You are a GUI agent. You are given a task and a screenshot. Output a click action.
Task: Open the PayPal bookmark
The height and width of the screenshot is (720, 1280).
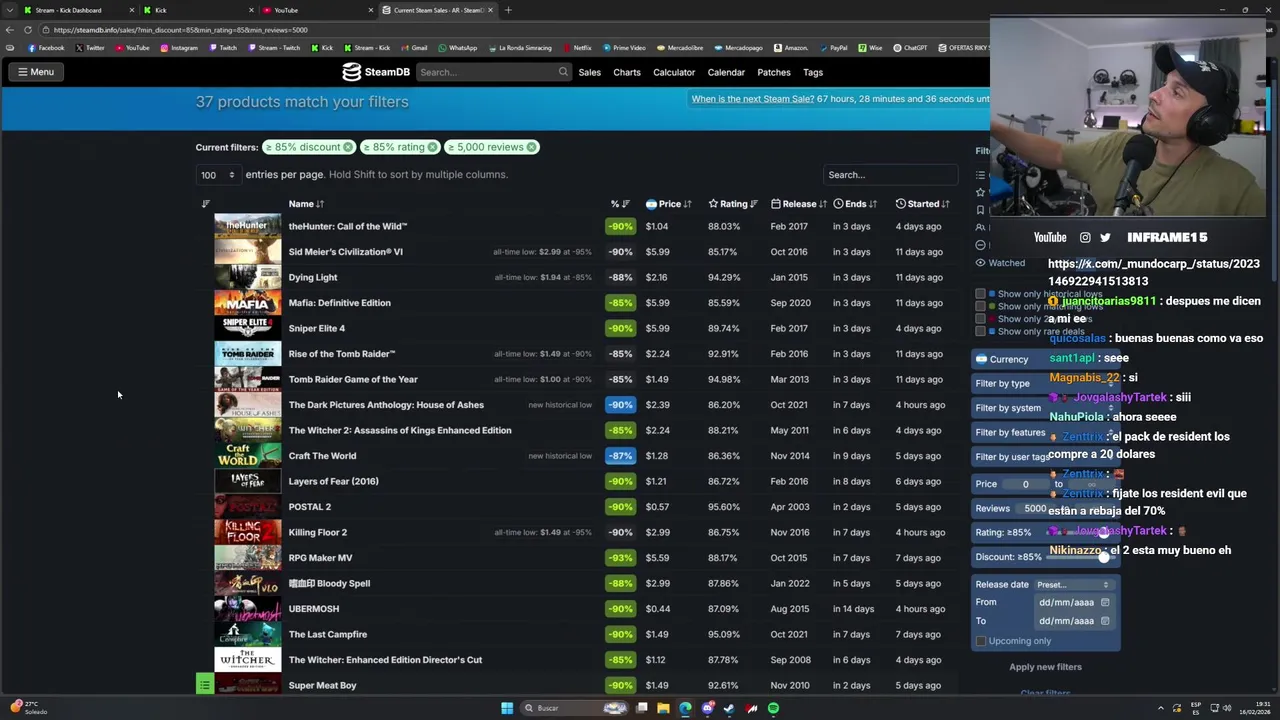tap(833, 48)
